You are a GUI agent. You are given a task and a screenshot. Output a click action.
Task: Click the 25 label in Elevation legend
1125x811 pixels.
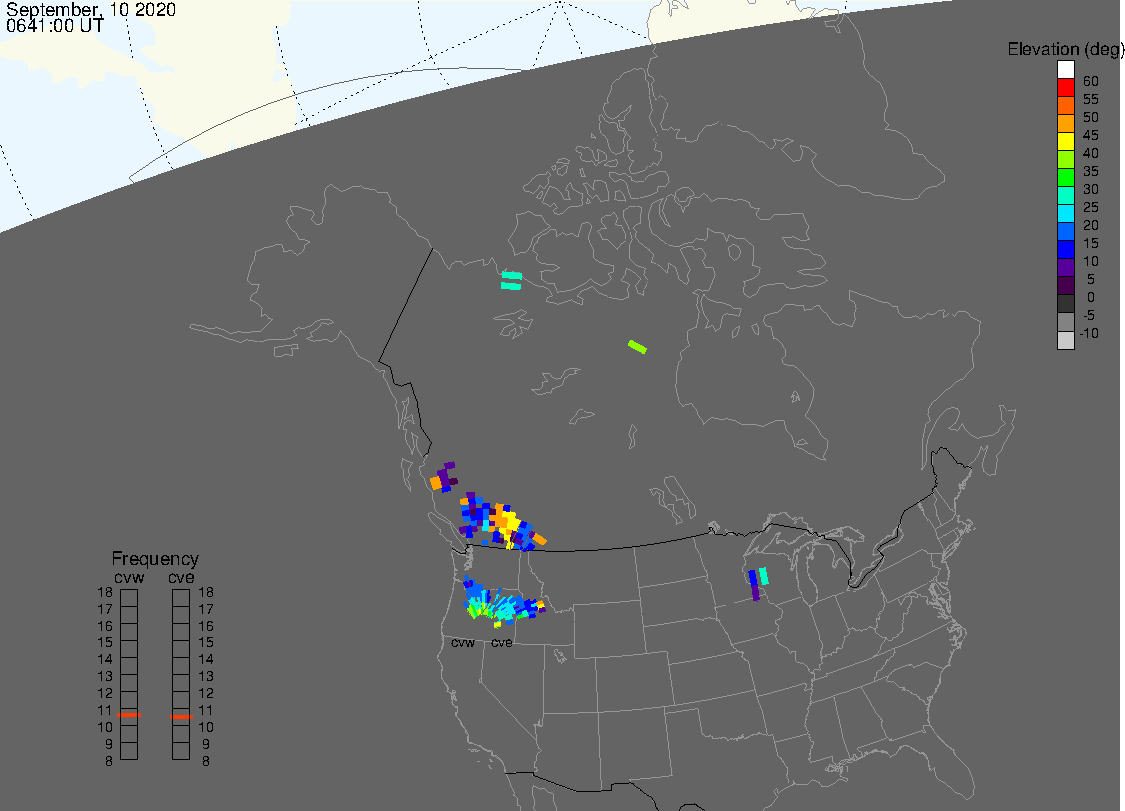[1091, 207]
